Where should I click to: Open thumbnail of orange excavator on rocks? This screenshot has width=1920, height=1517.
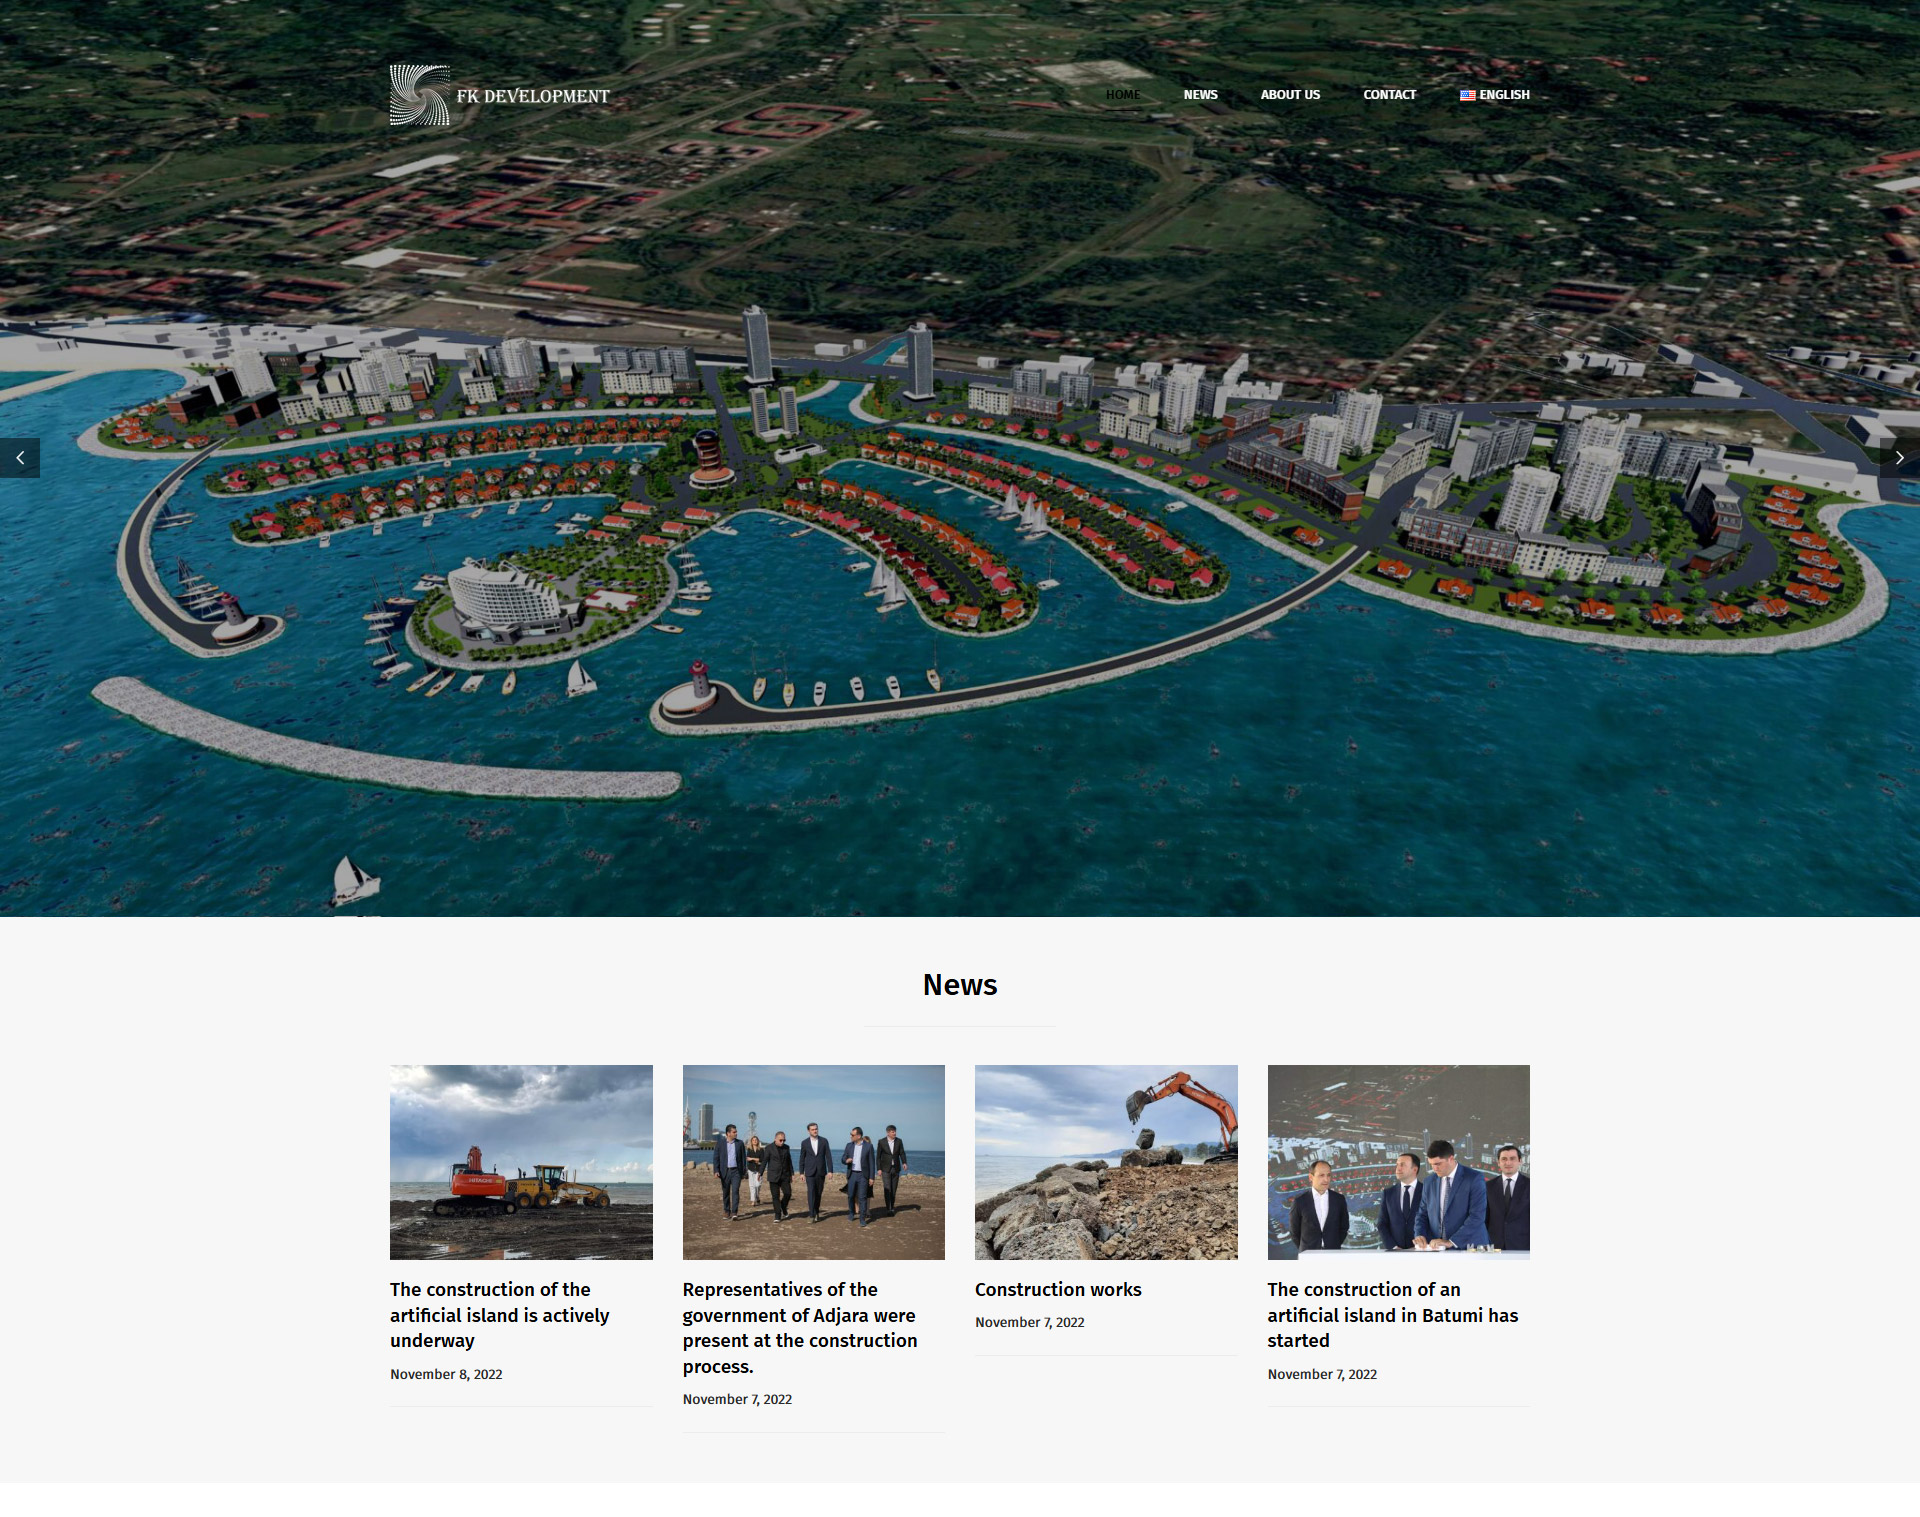point(1106,1162)
